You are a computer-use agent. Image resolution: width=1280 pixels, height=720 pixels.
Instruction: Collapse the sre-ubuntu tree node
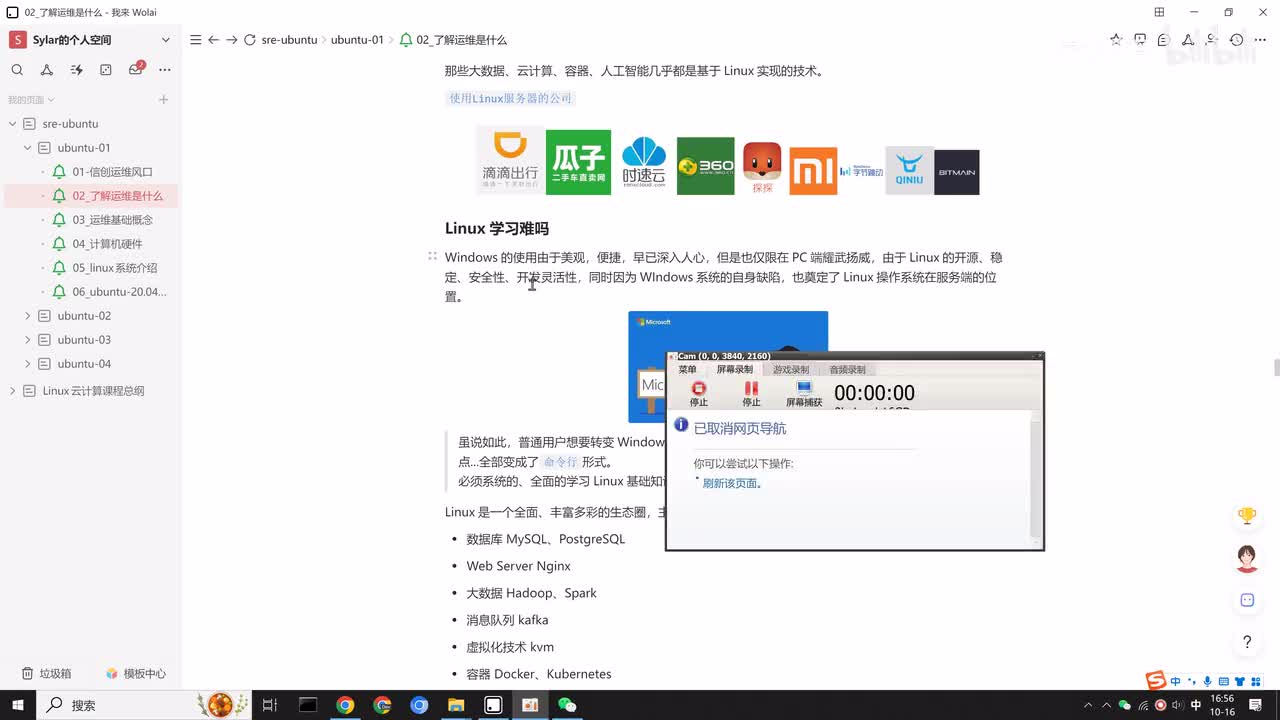pyautogui.click(x=13, y=124)
